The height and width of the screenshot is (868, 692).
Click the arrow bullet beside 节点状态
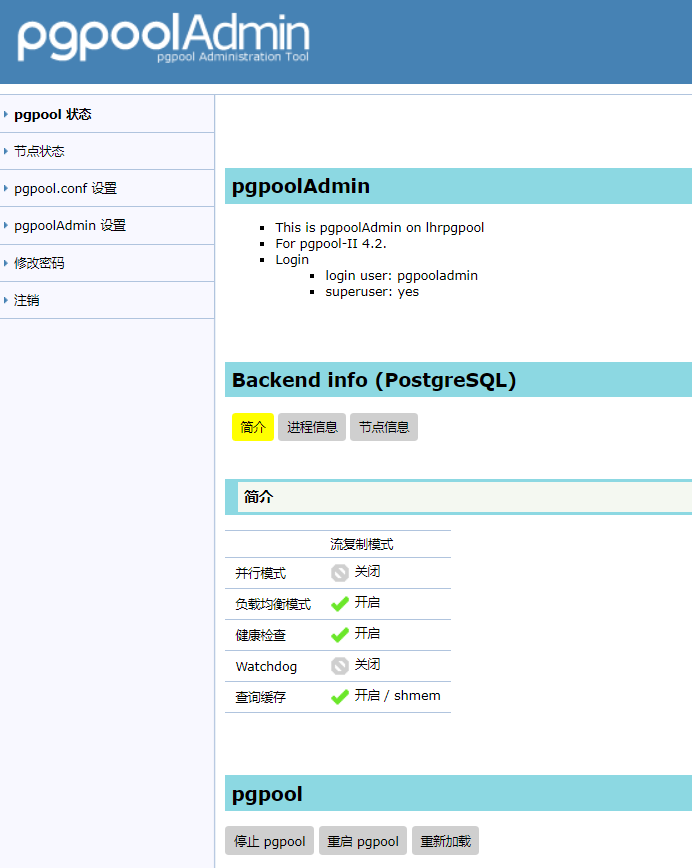6,151
